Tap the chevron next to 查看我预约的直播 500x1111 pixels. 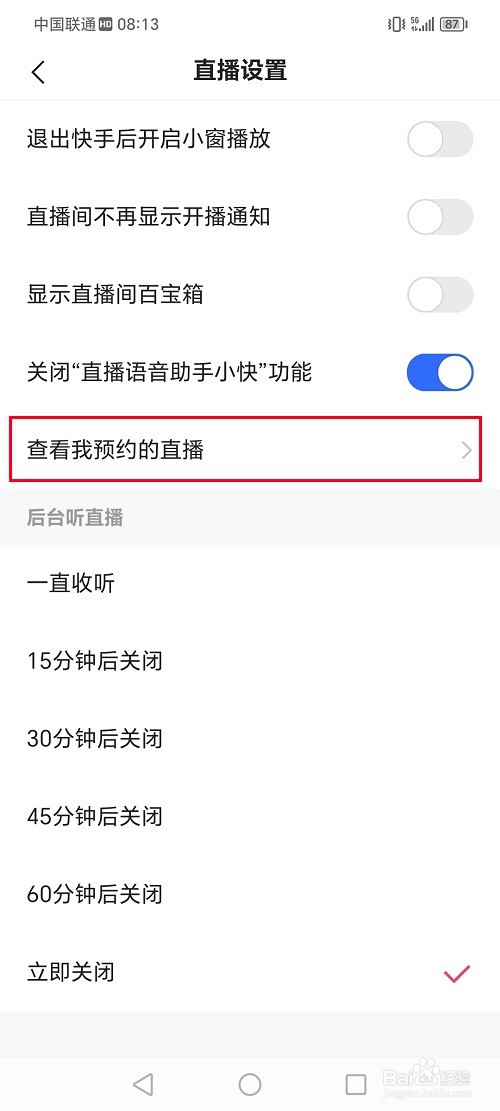click(466, 450)
